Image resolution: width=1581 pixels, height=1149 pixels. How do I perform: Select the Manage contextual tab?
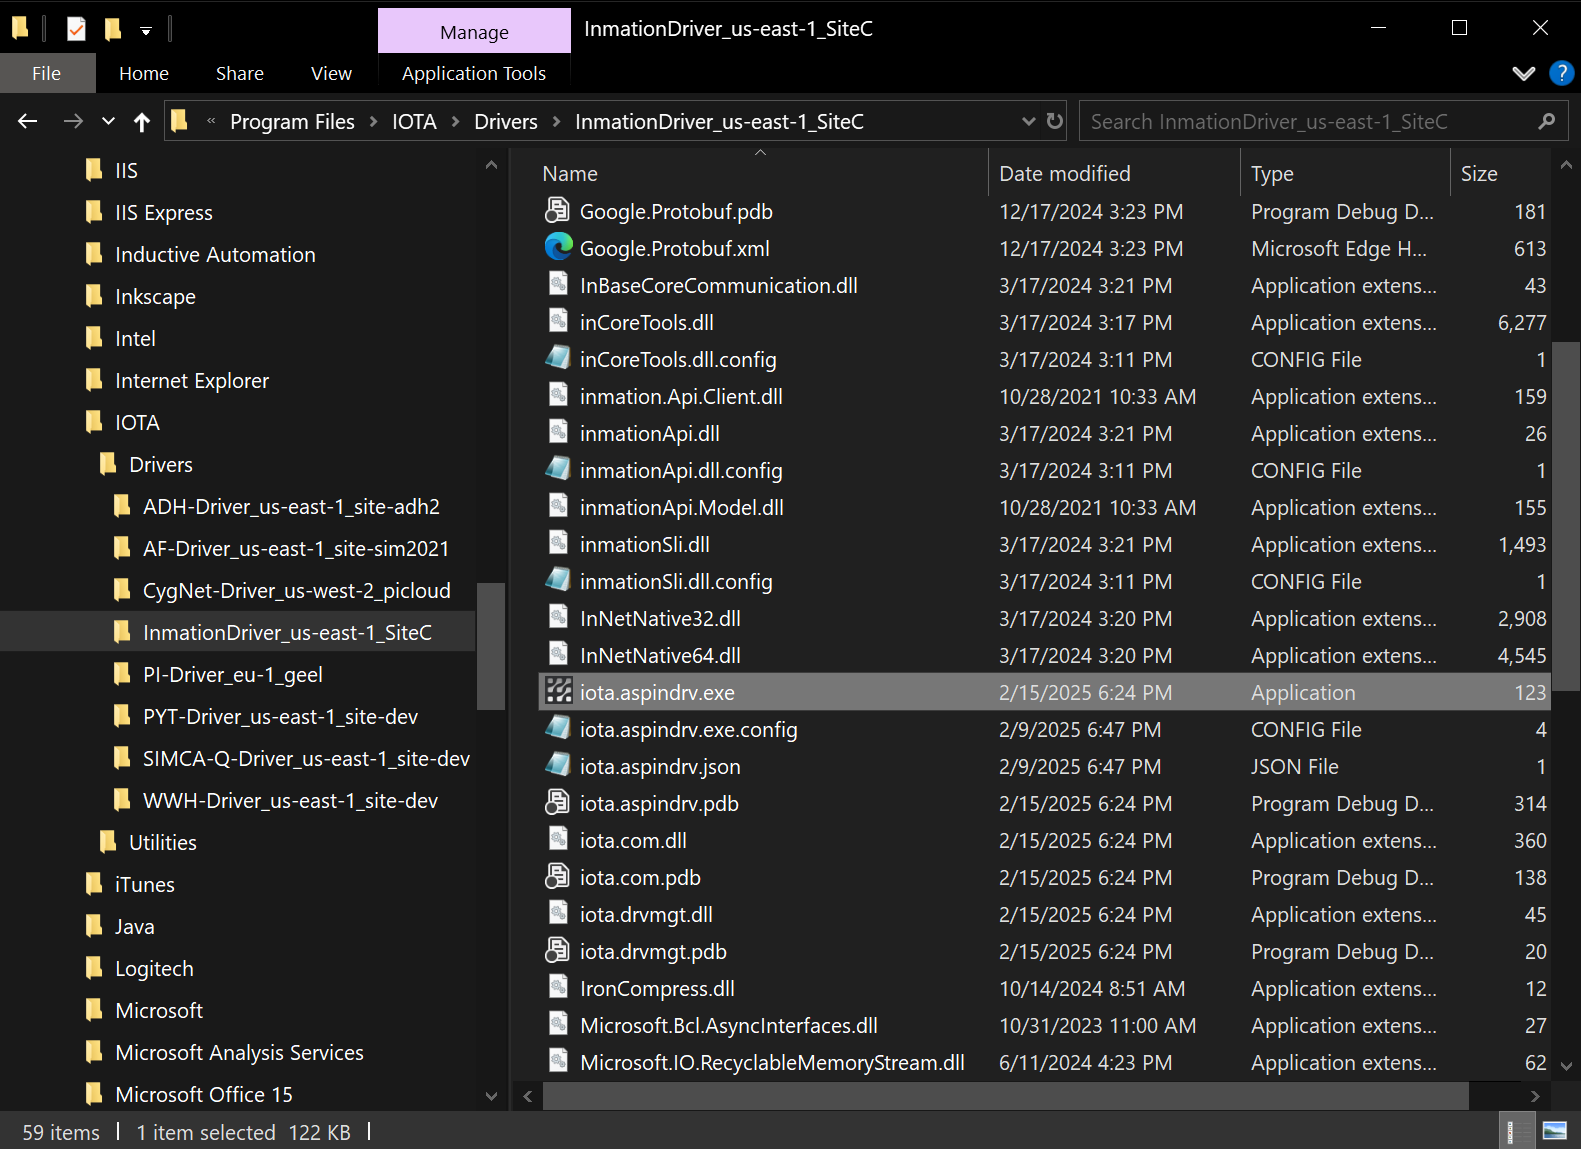tap(474, 31)
